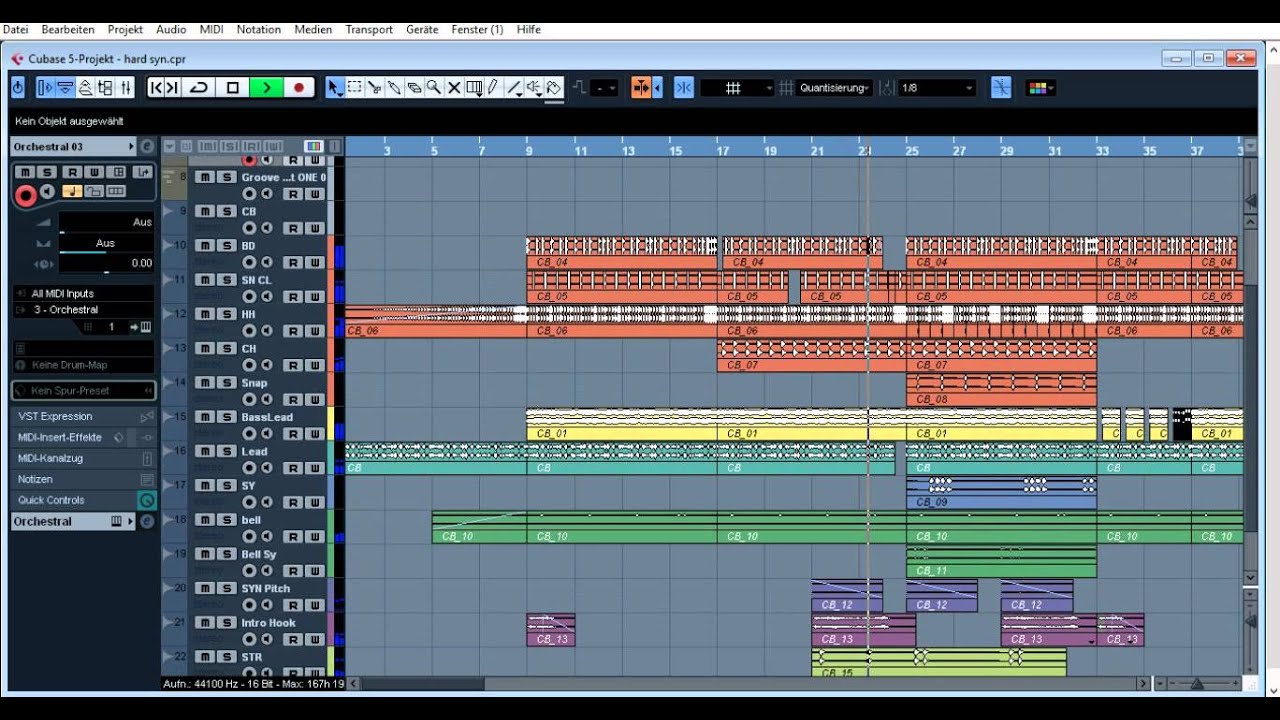Enable Write automation on BassLead track
This screenshot has width=1280, height=720.
pos(315,434)
